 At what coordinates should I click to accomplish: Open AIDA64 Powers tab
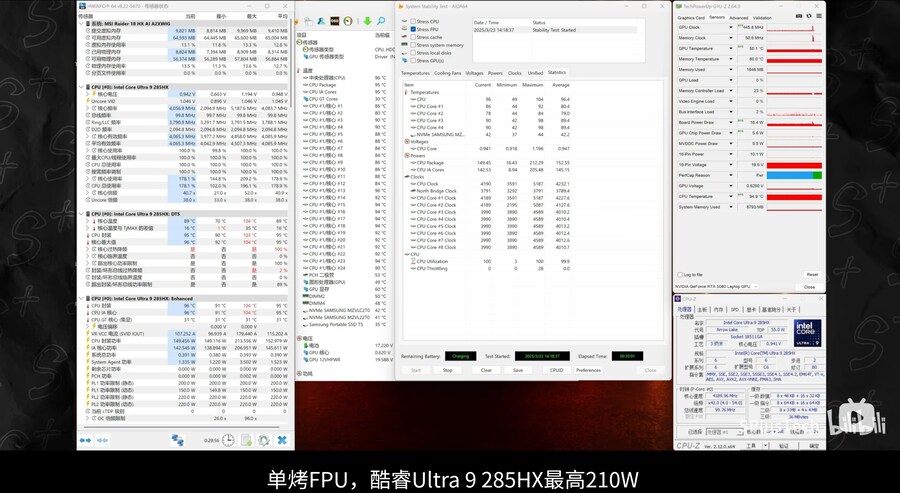click(x=495, y=73)
